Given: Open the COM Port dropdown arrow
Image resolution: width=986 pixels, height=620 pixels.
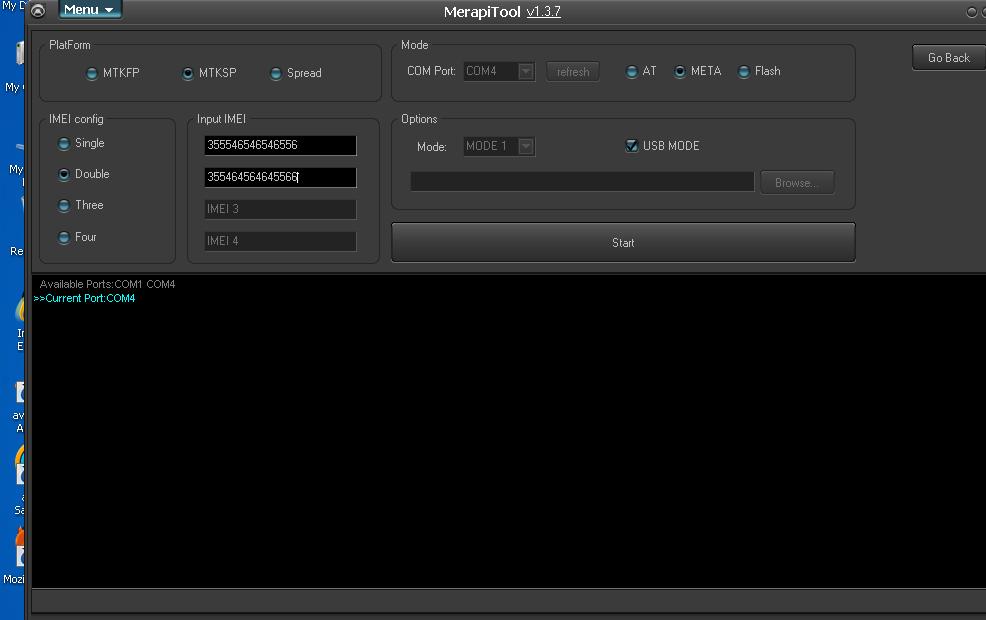Looking at the screenshot, I should tap(526, 72).
